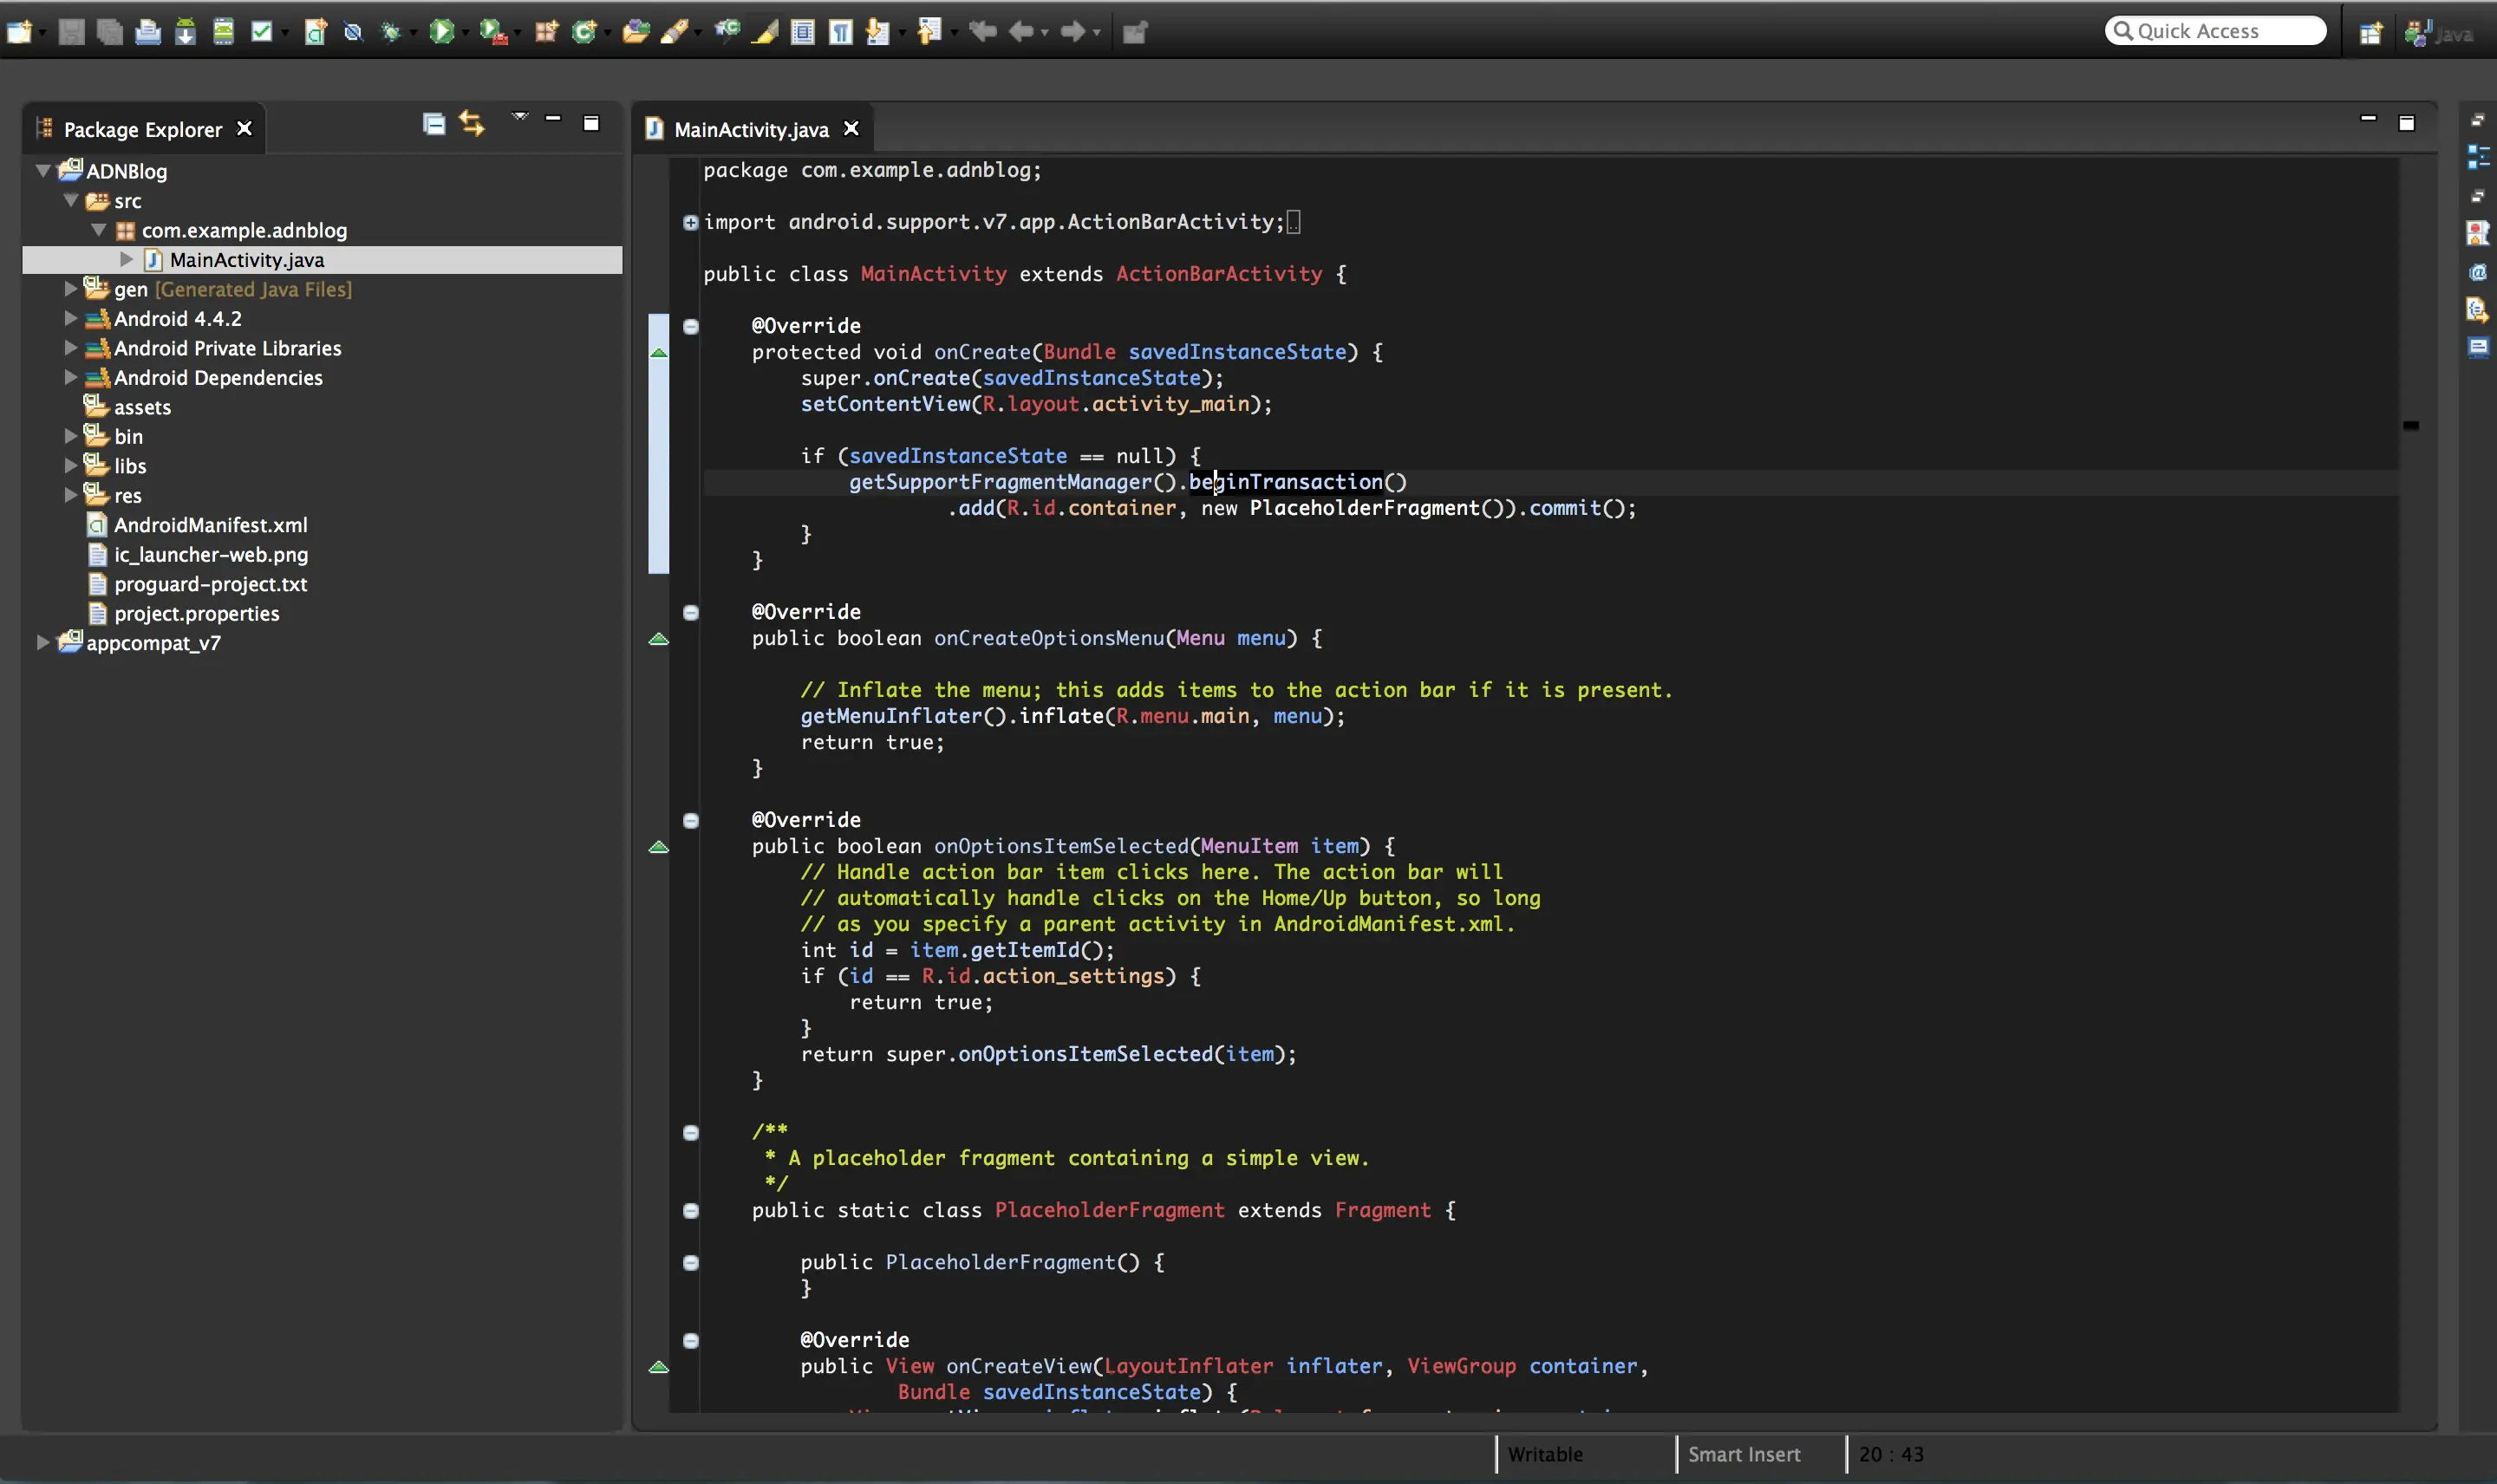Image resolution: width=2497 pixels, height=1484 pixels.
Task: Switch to the Java perspective
Action: [x=2440, y=33]
